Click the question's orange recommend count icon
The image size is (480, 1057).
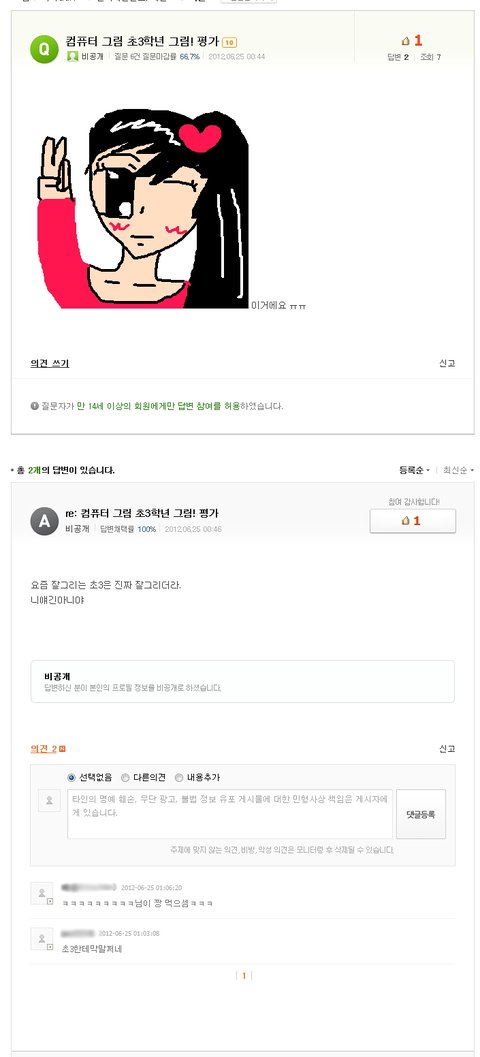pyautogui.click(x=406, y=41)
